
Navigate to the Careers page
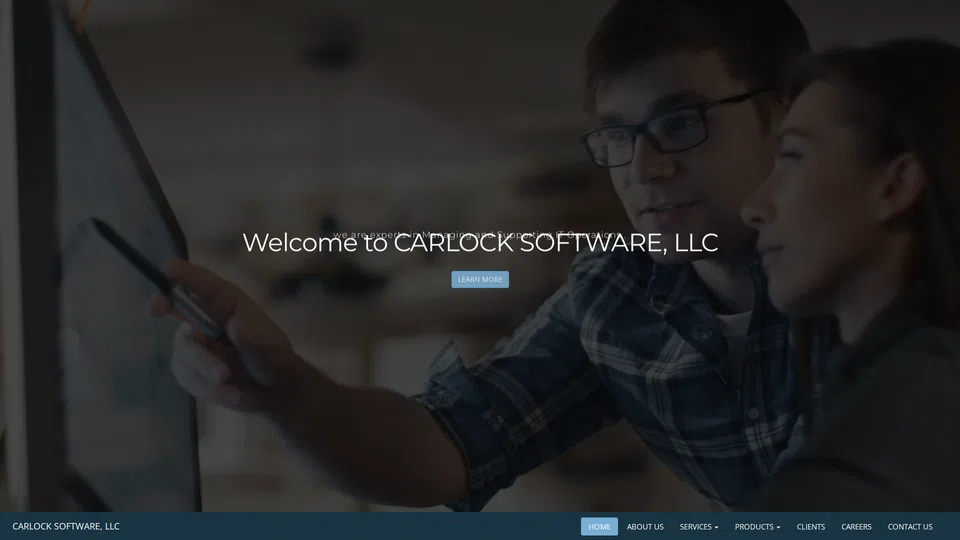856,527
